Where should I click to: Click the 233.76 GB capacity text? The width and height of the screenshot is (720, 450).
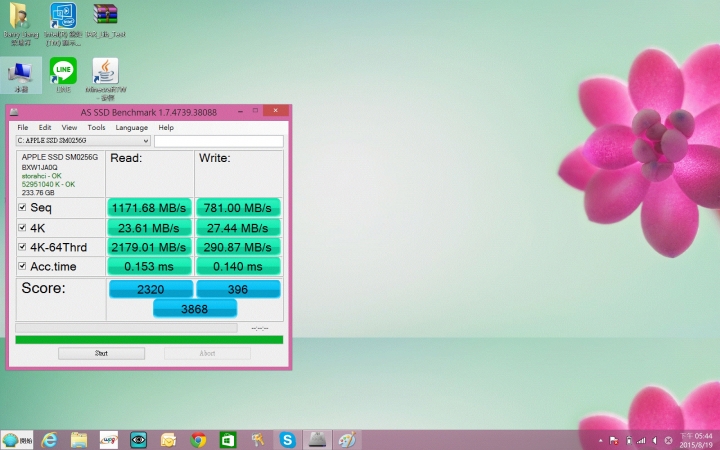click(38, 192)
